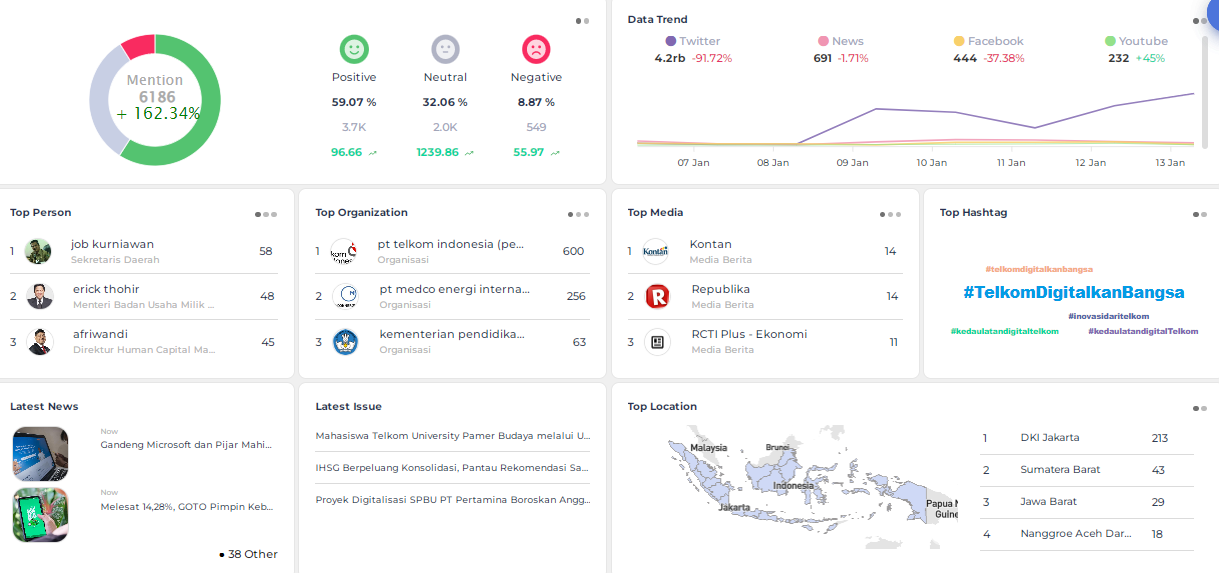Click the Neutral sentiment face icon
Viewport: 1219px width, 573px height.
445,49
